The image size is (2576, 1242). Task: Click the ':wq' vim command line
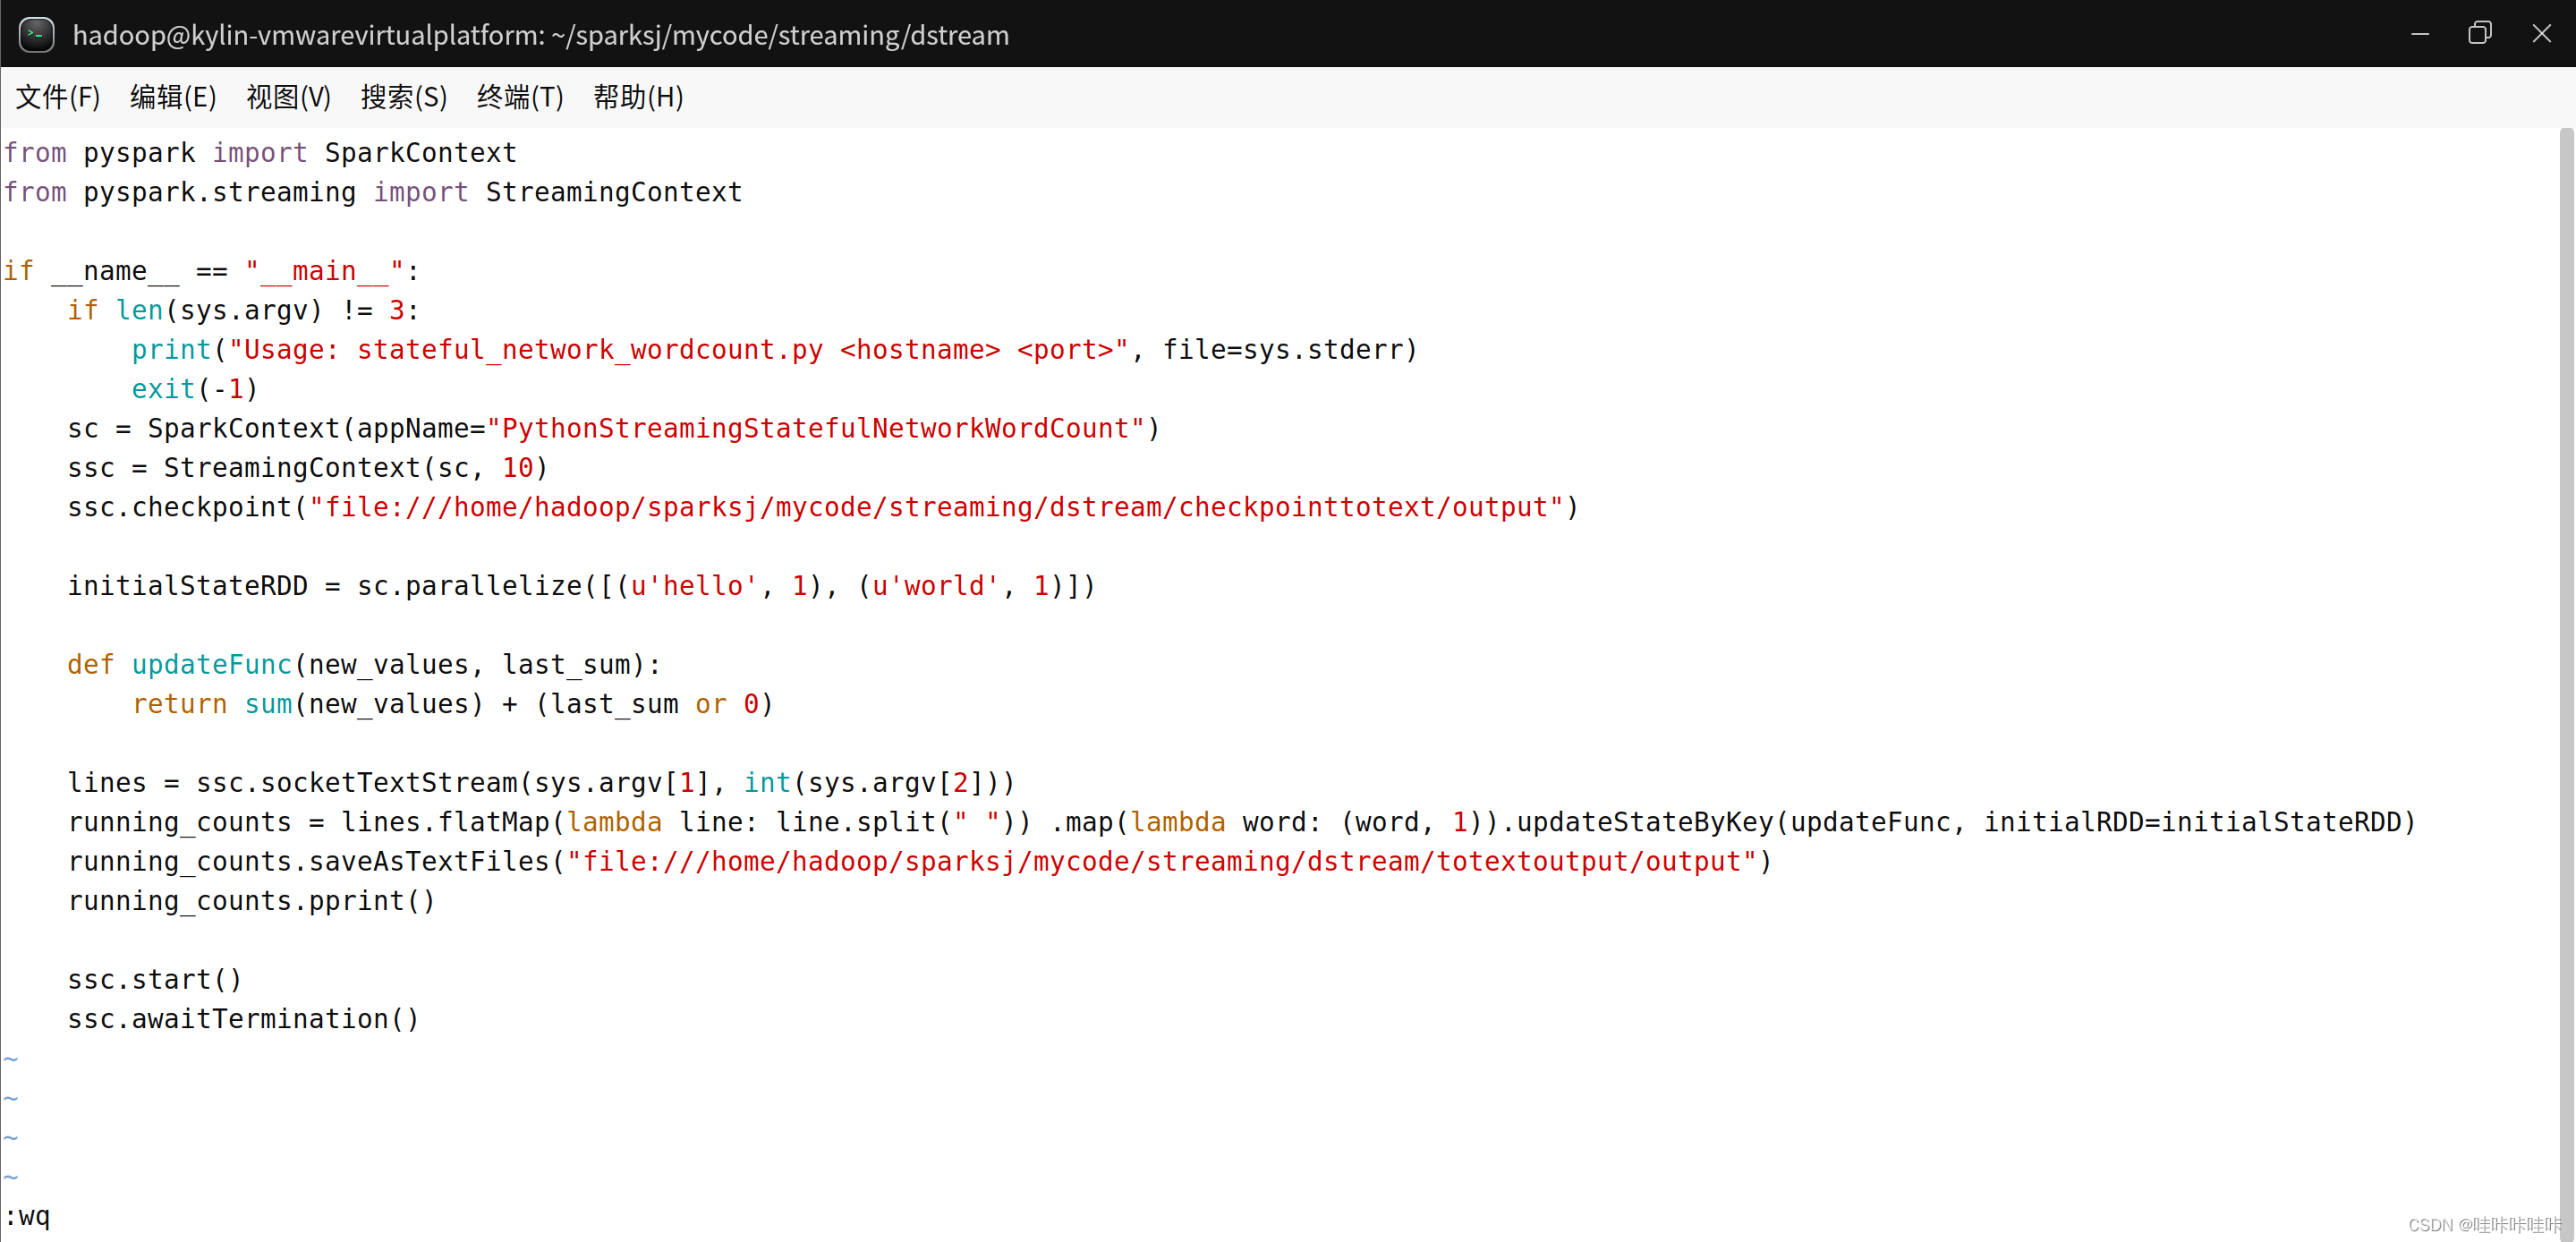27,1217
